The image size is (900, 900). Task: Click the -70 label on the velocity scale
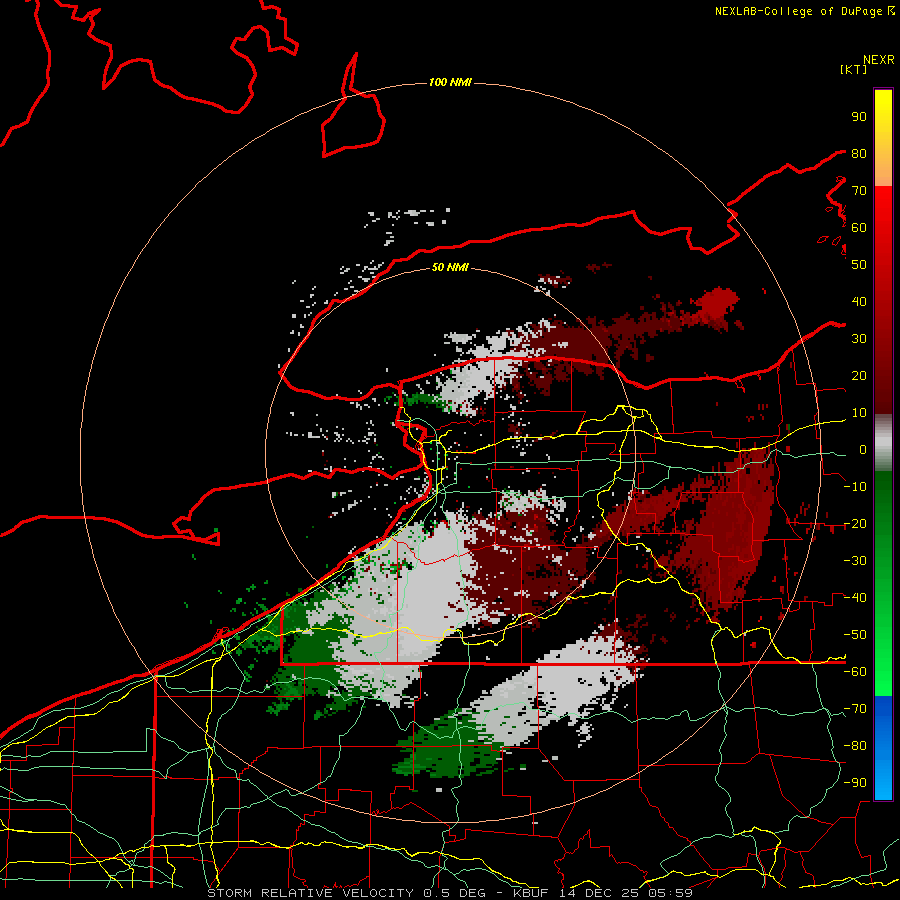tap(855, 709)
